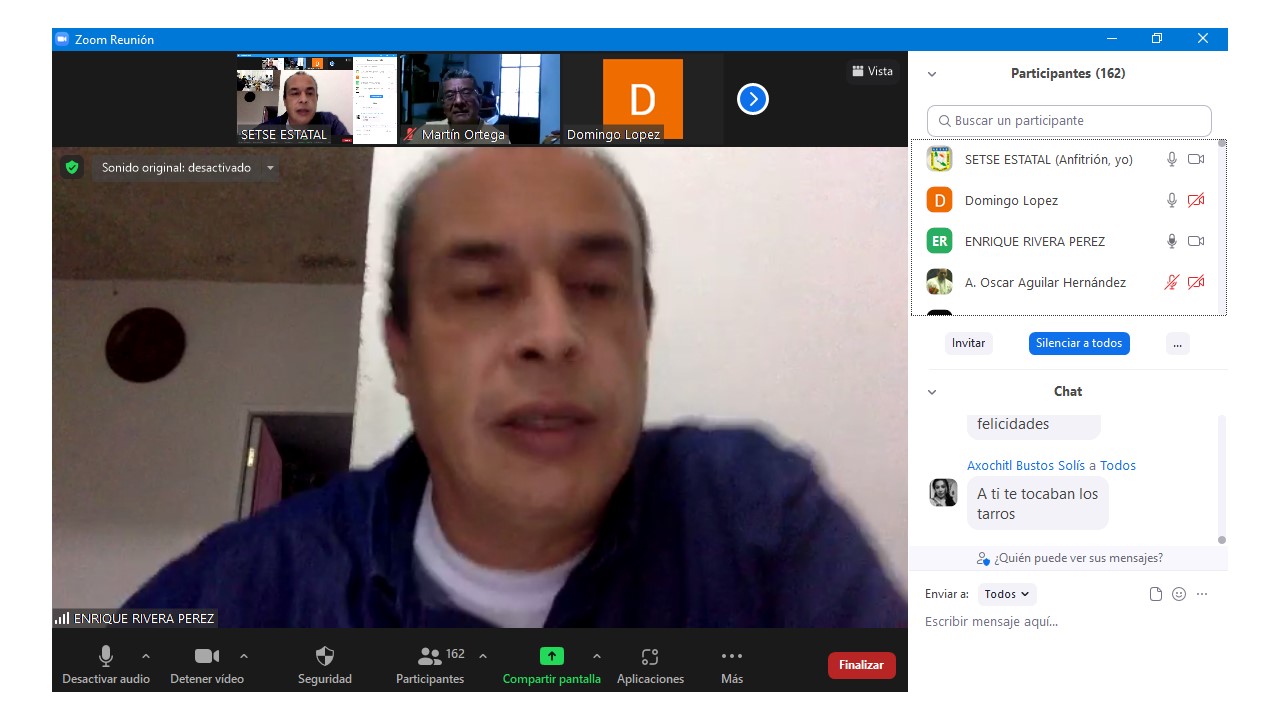The width and height of the screenshot is (1280, 720).
Task: Click the Buscar un participante search field
Action: (1069, 121)
